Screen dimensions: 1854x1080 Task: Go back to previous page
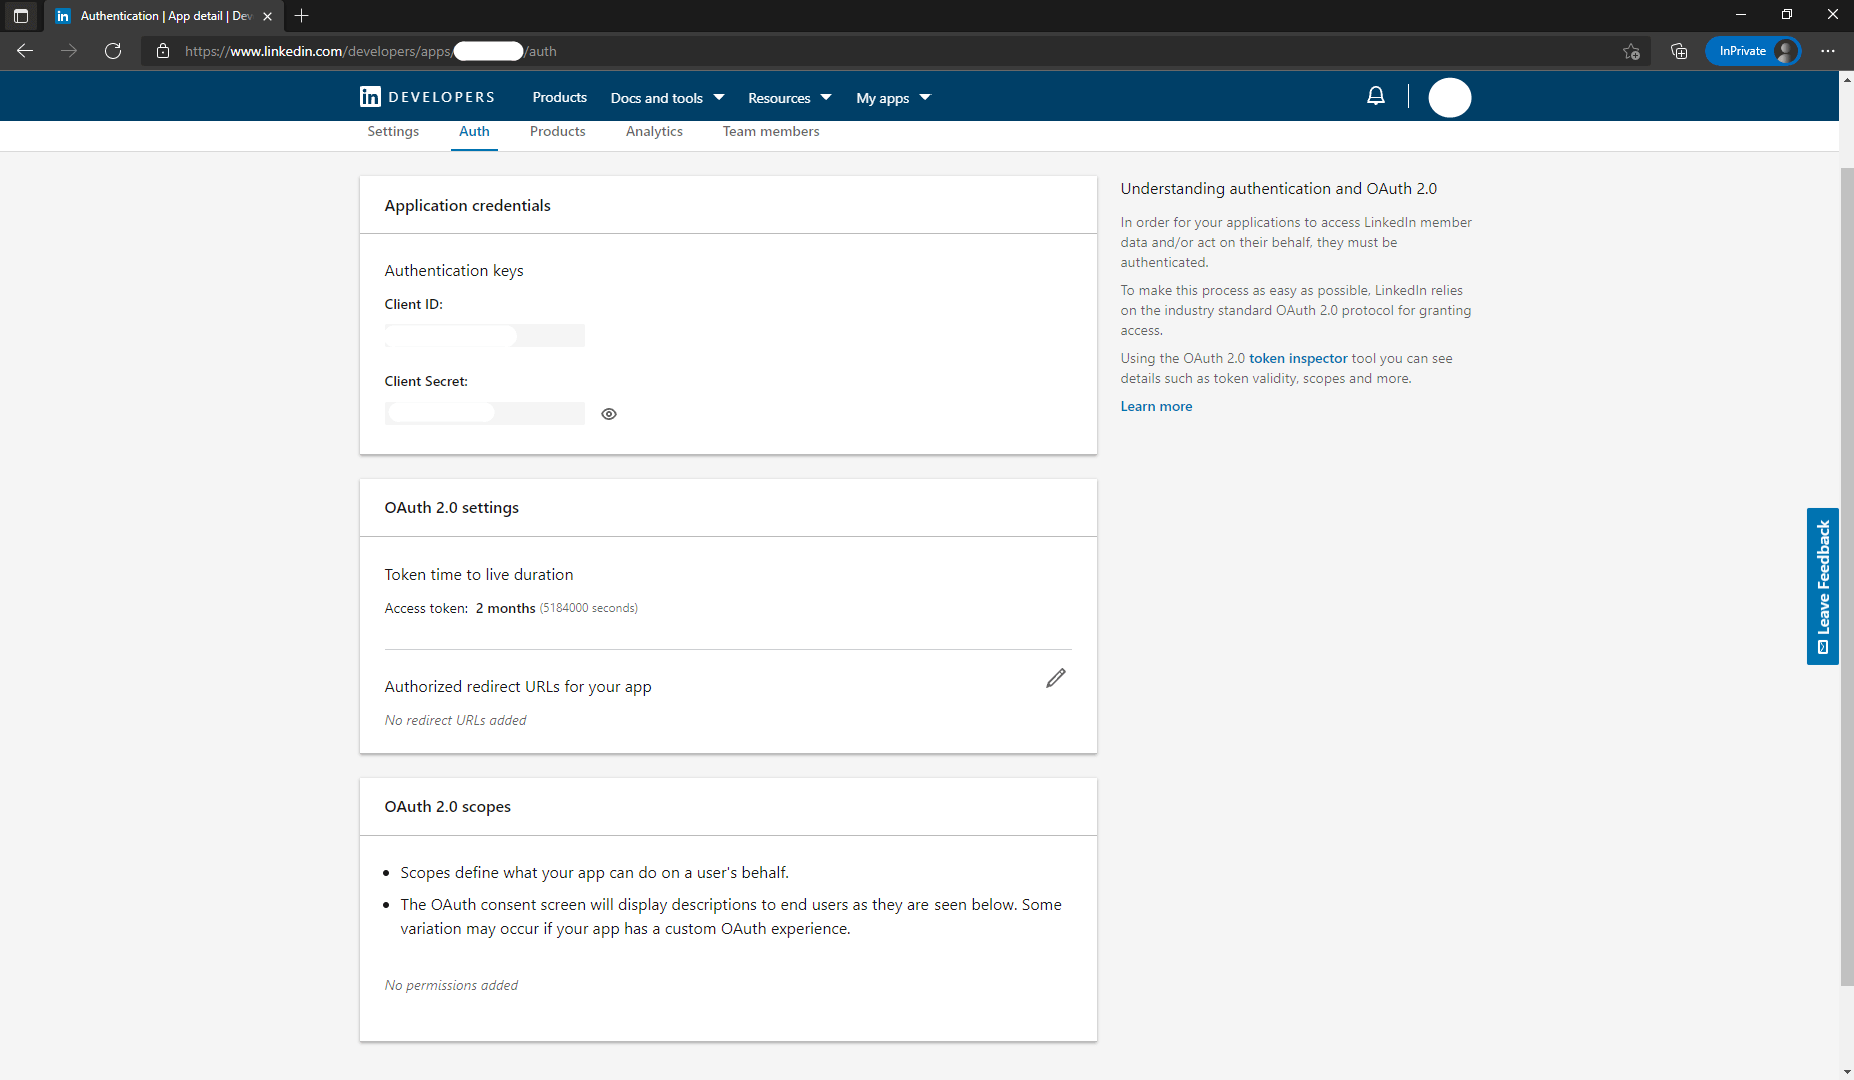pyautogui.click(x=25, y=51)
